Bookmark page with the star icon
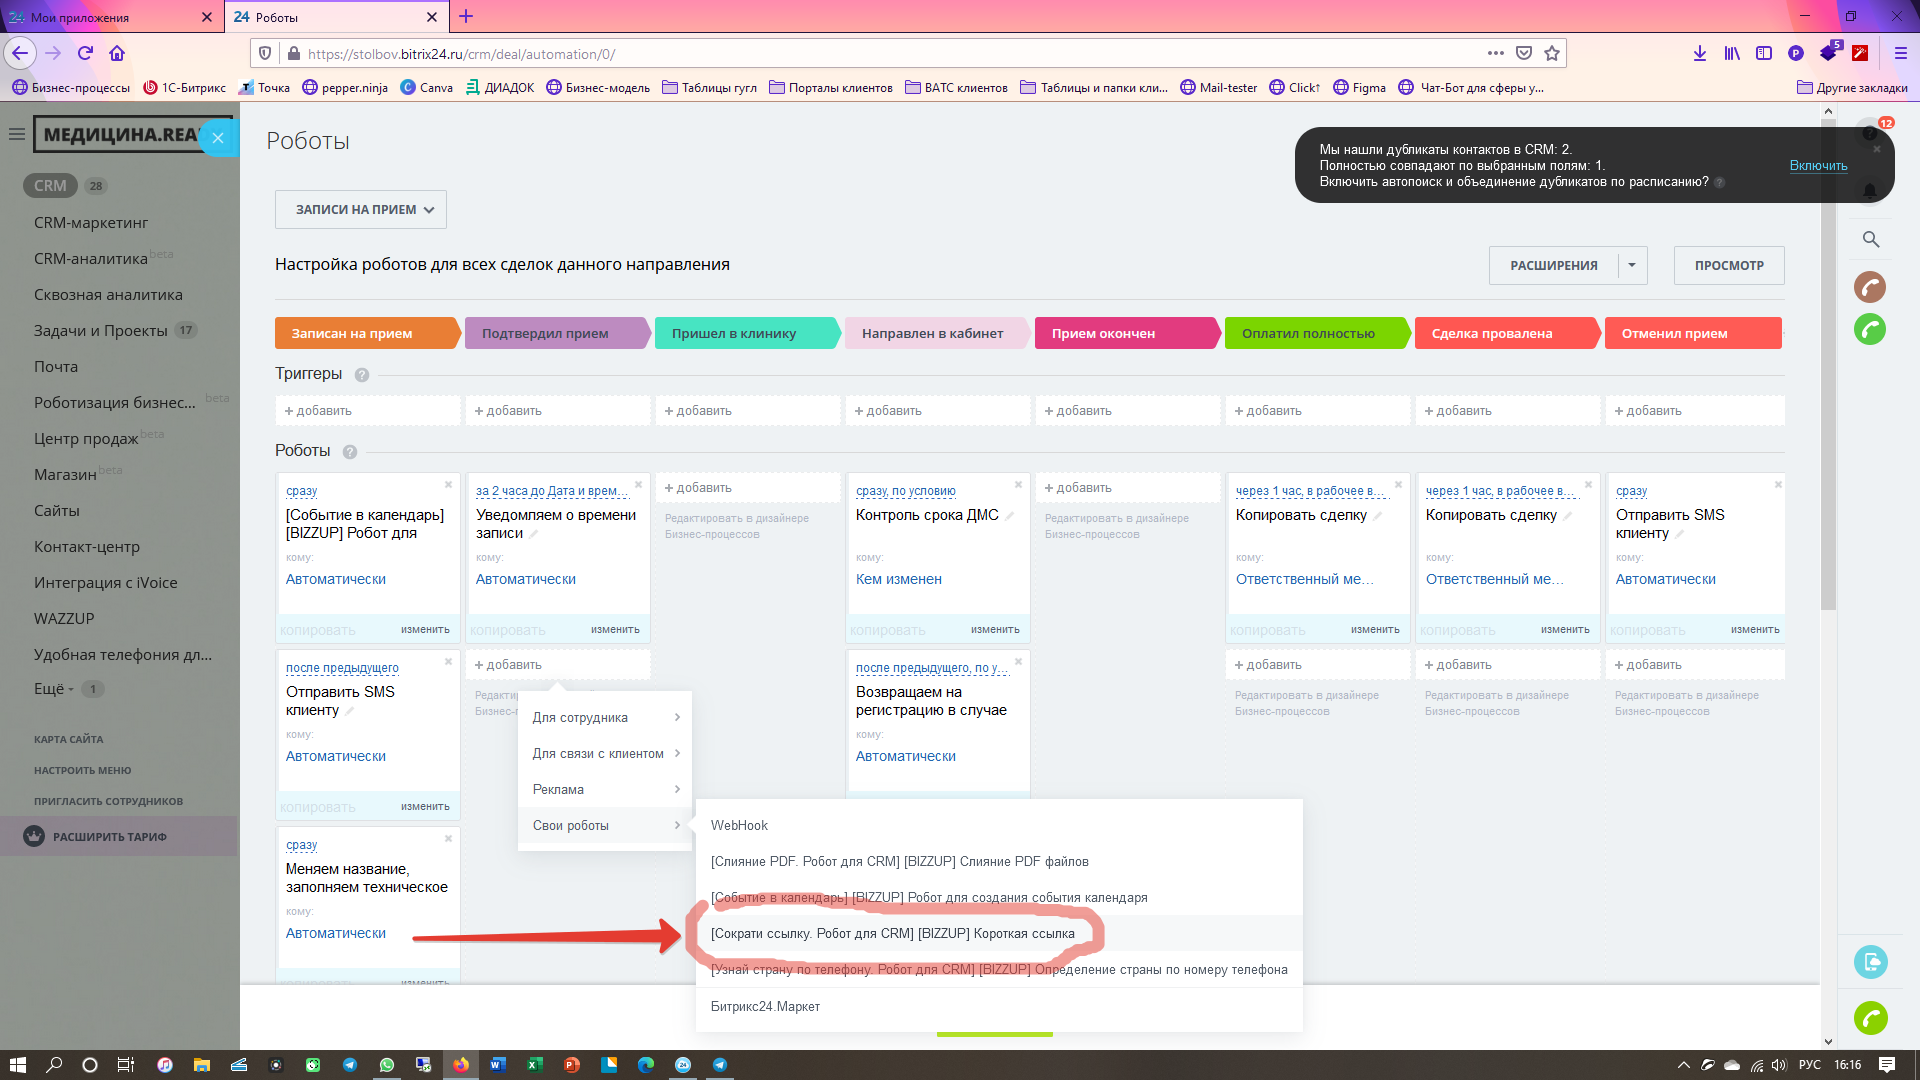The width and height of the screenshot is (1920, 1080). pos(1551,54)
